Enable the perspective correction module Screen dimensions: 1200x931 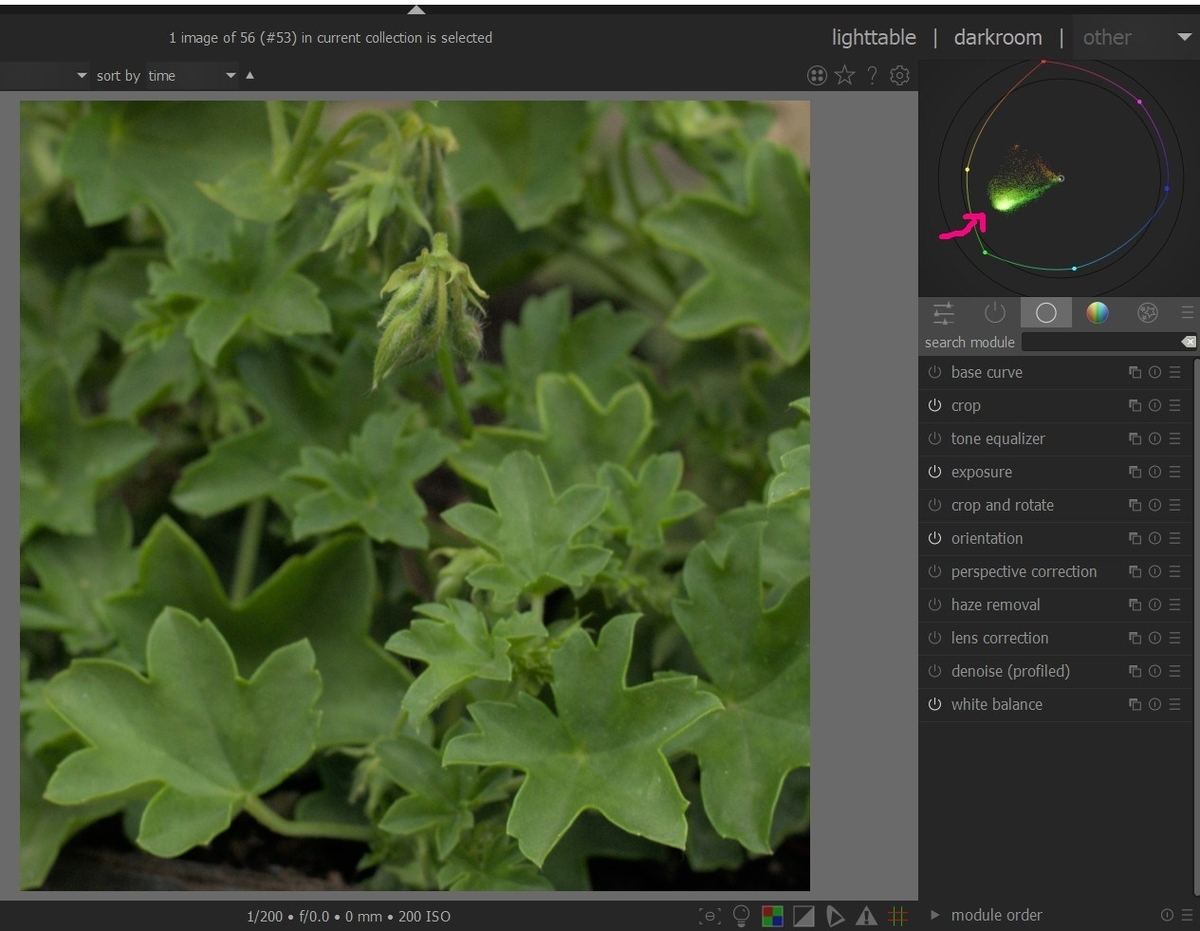coord(935,571)
